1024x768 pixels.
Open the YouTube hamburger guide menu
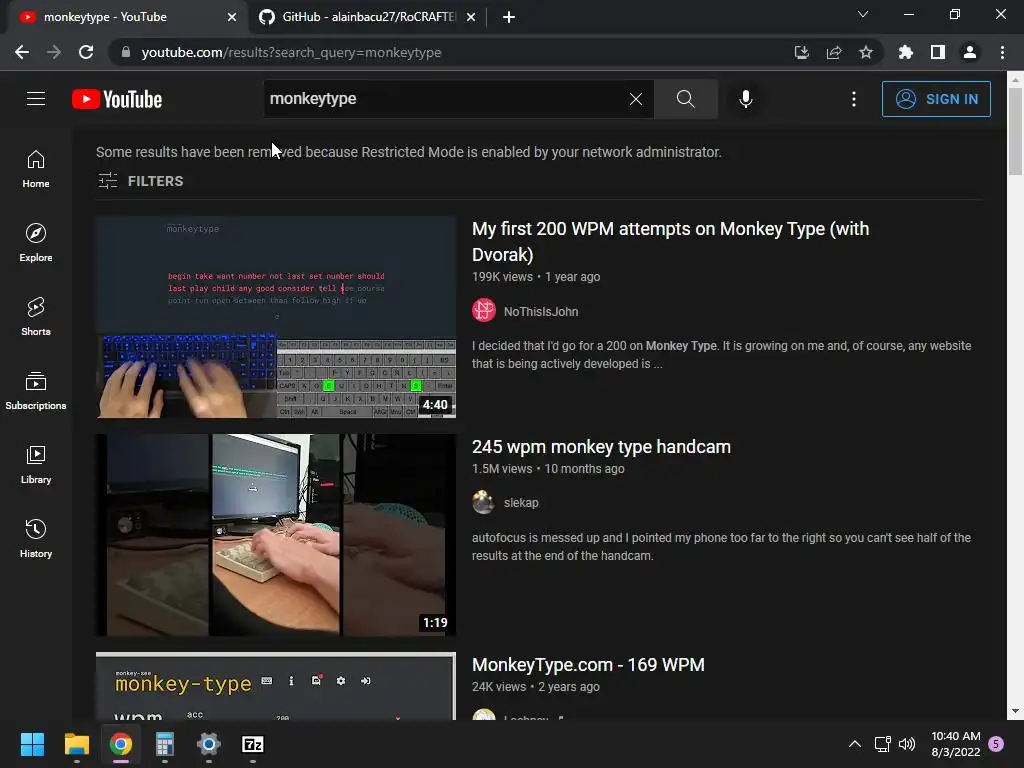click(36, 99)
